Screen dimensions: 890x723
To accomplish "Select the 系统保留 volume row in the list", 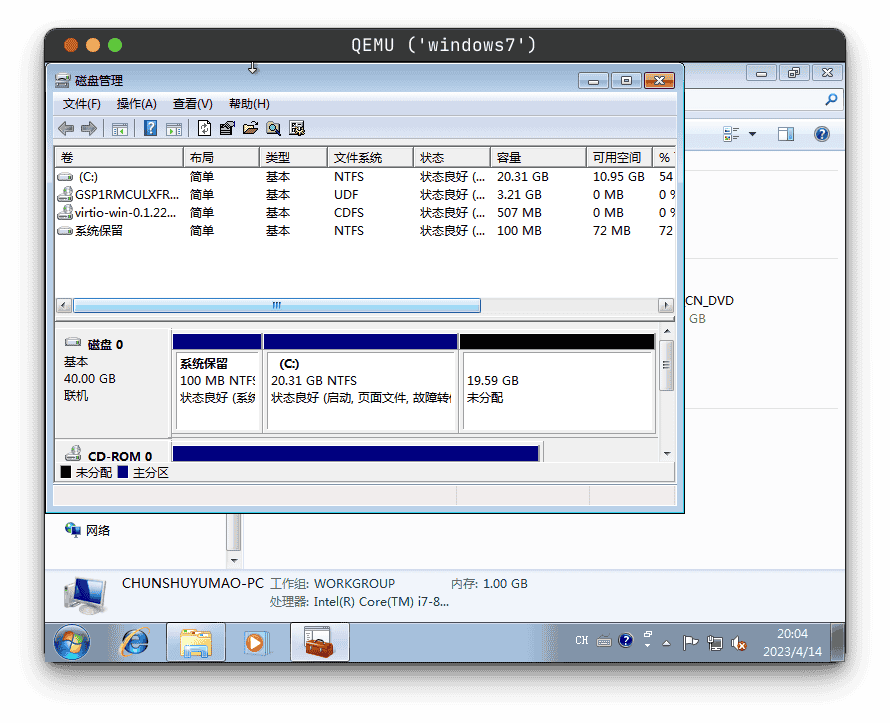I will pyautogui.click(x=364, y=231).
